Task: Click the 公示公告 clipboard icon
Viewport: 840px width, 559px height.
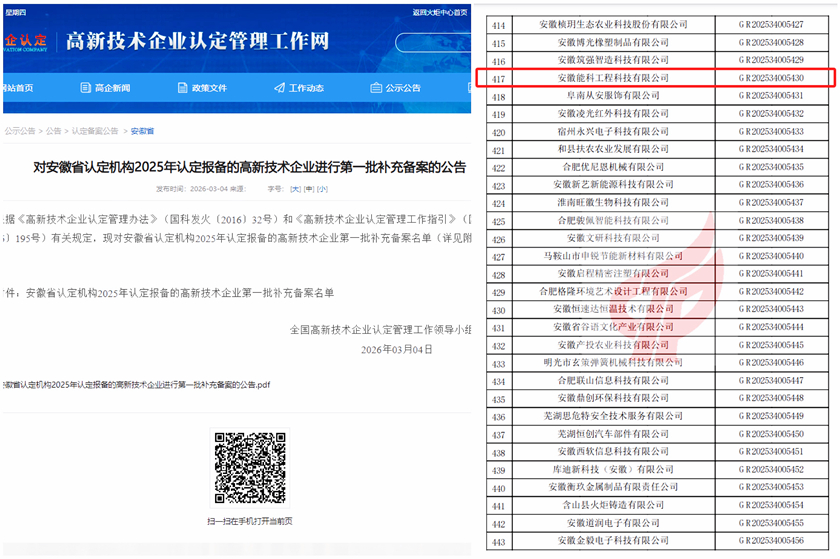Action: pos(376,88)
